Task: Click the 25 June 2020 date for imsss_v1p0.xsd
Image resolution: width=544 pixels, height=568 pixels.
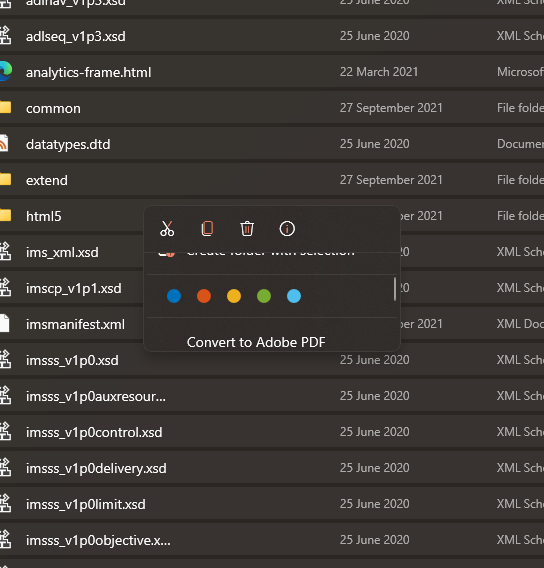Action: 374,360
